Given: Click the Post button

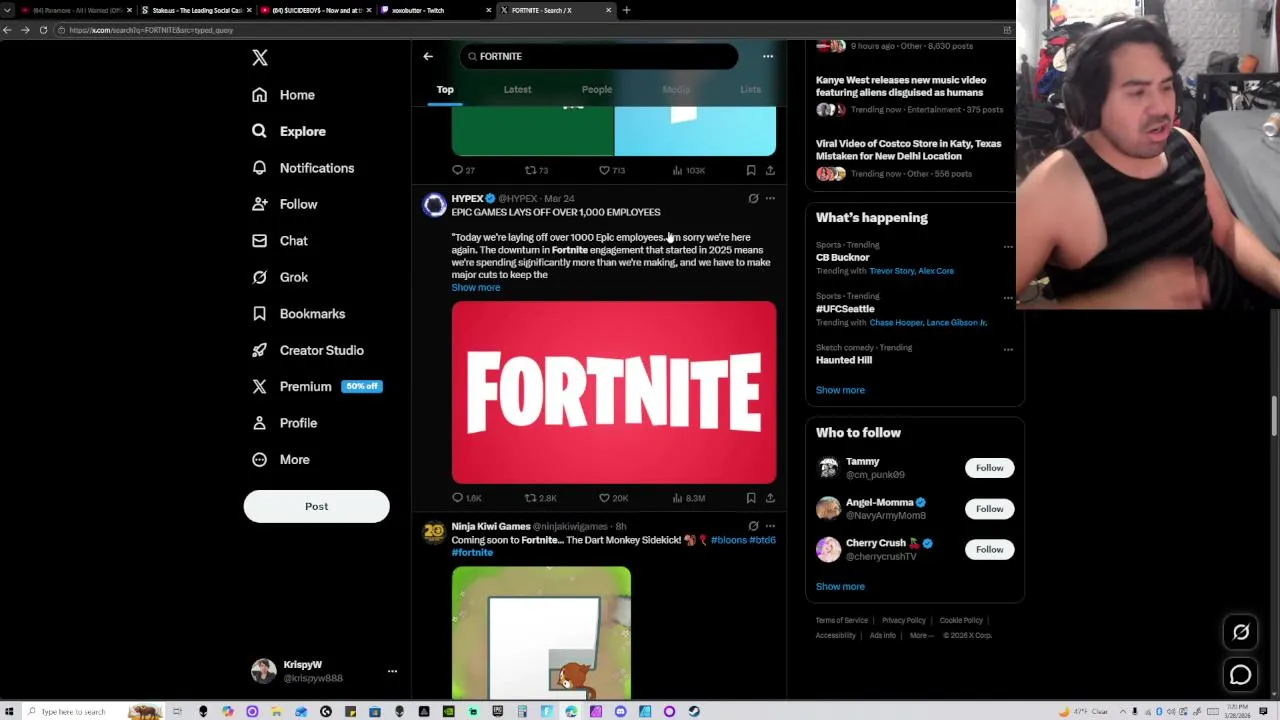Looking at the screenshot, I should pos(316,507).
